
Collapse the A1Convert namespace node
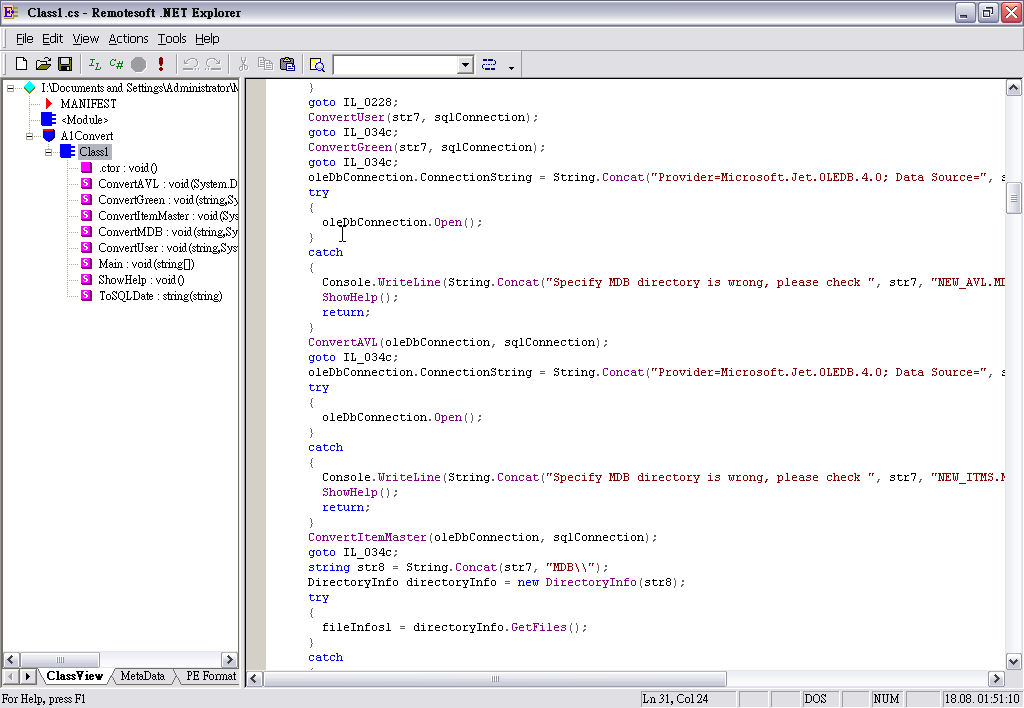click(29, 136)
